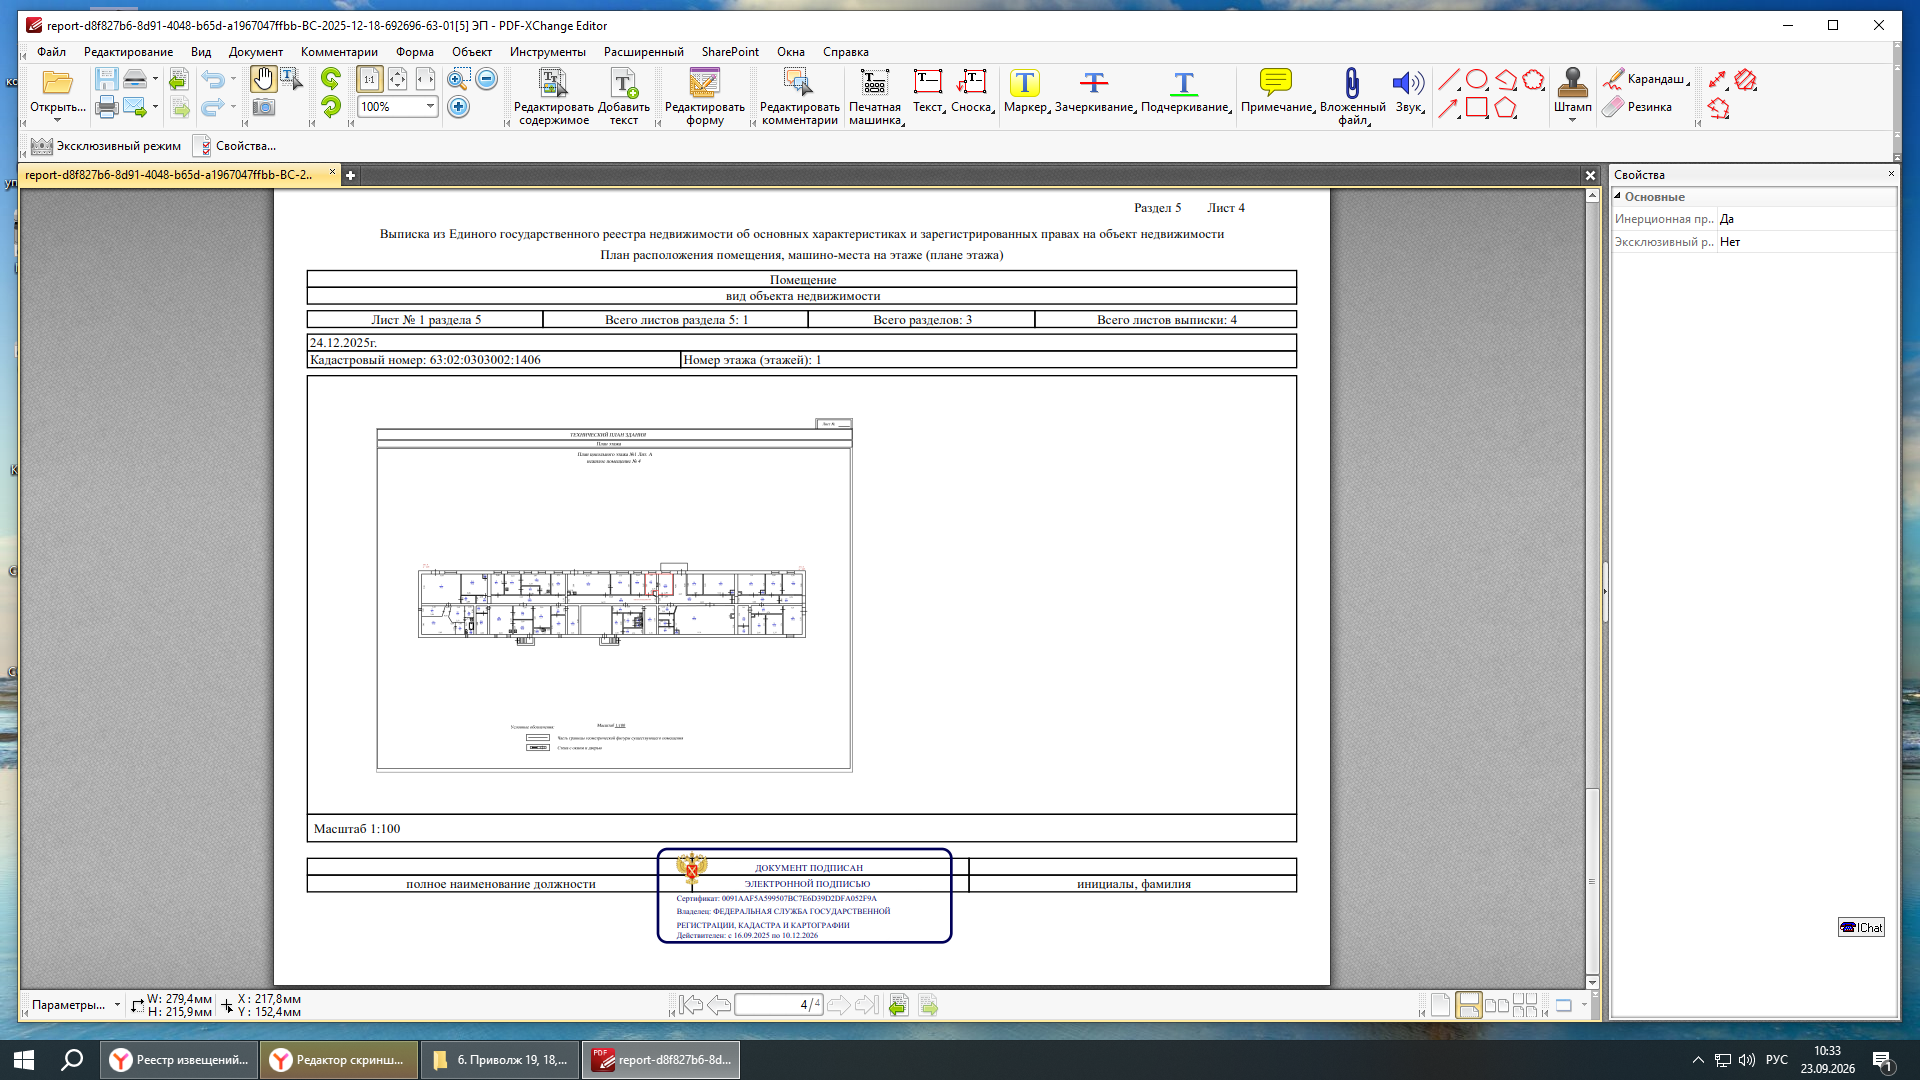1920x1080 pixels.
Task: Click the Свойства... button
Action: 236,146
